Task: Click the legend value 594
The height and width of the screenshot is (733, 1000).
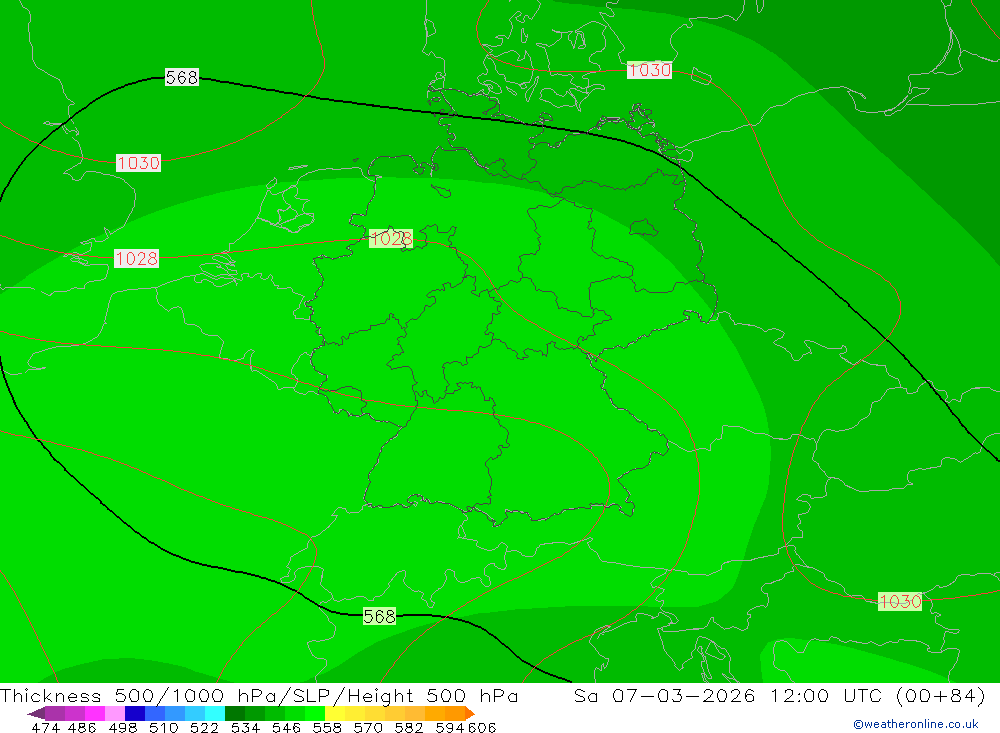Action: (x=449, y=727)
